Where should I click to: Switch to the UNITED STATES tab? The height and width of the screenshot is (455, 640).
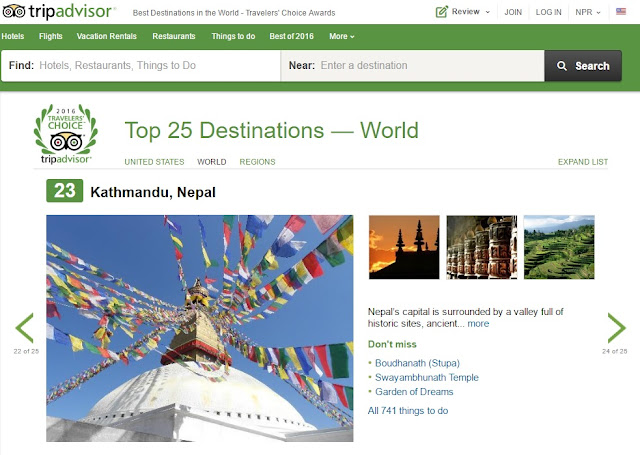154,162
